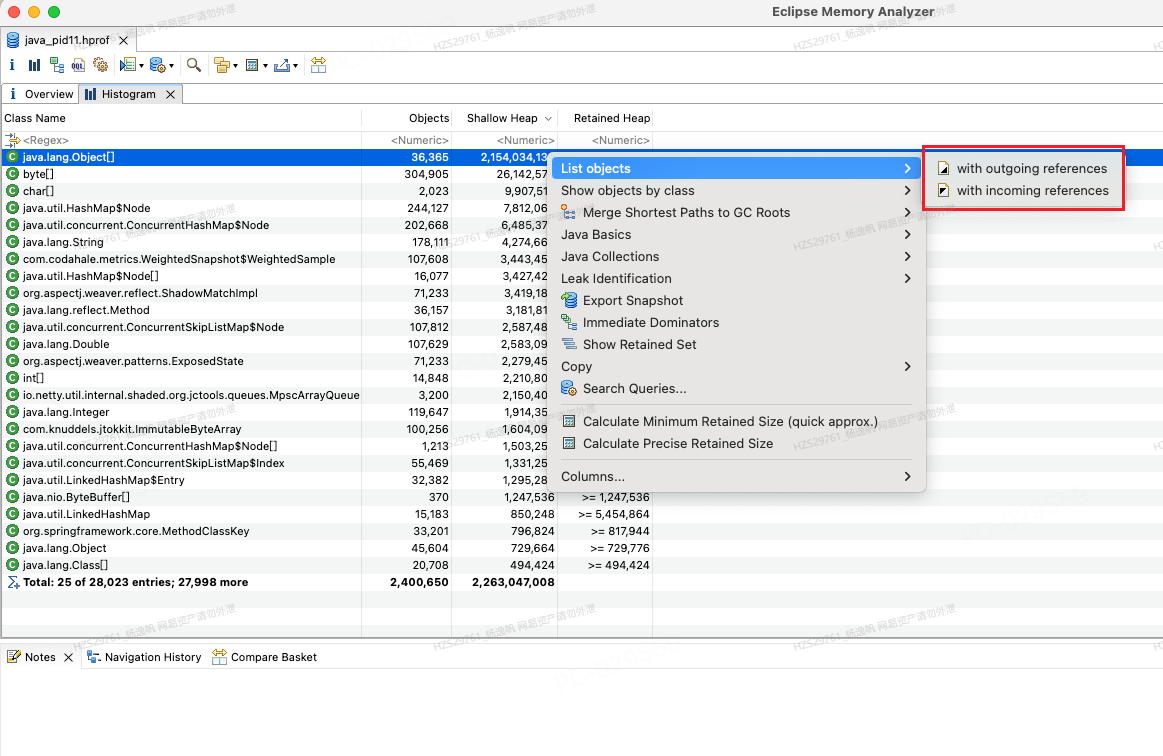Open the Dominator Tree toolbar icon
The height and width of the screenshot is (756, 1163).
tap(56, 65)
